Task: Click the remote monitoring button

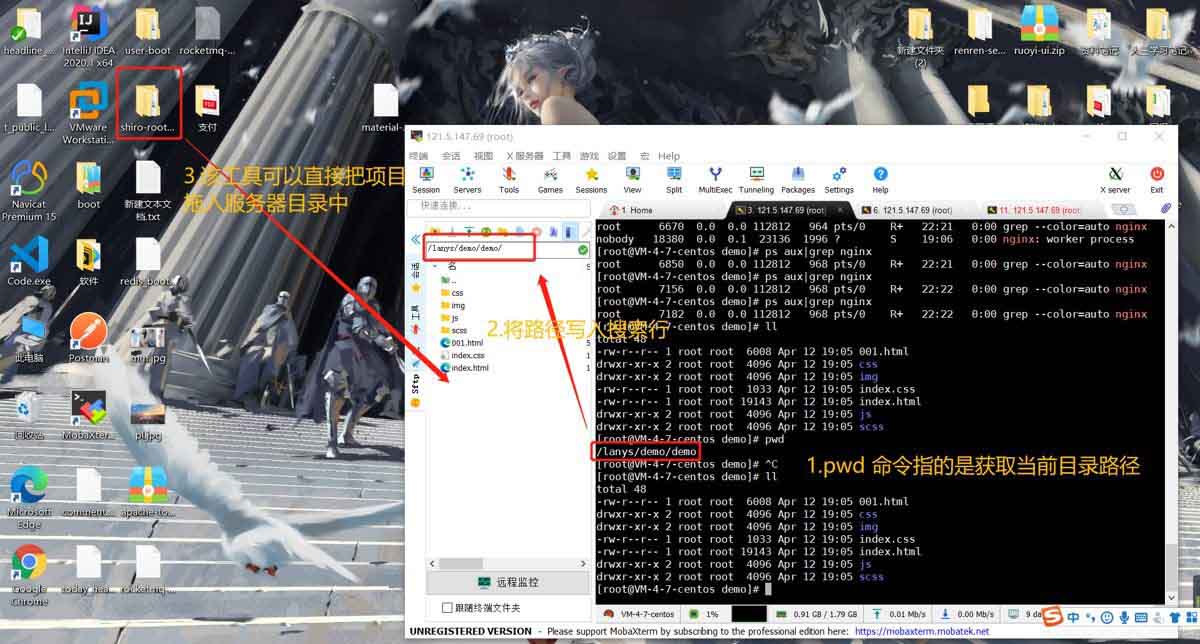Action: tap(505, 582)
